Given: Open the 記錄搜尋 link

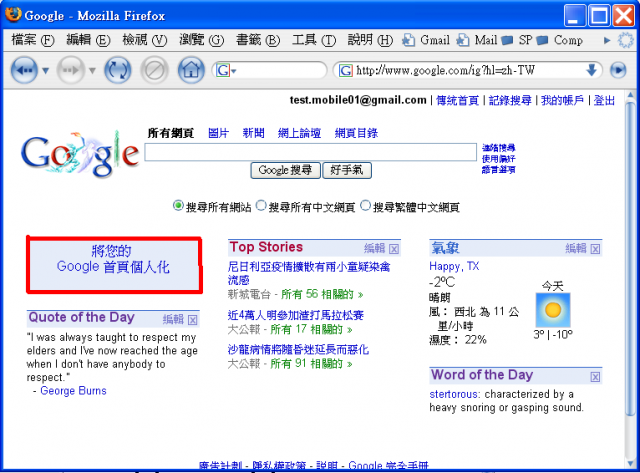Looking at the screenshot, I should tap(510, 100).
